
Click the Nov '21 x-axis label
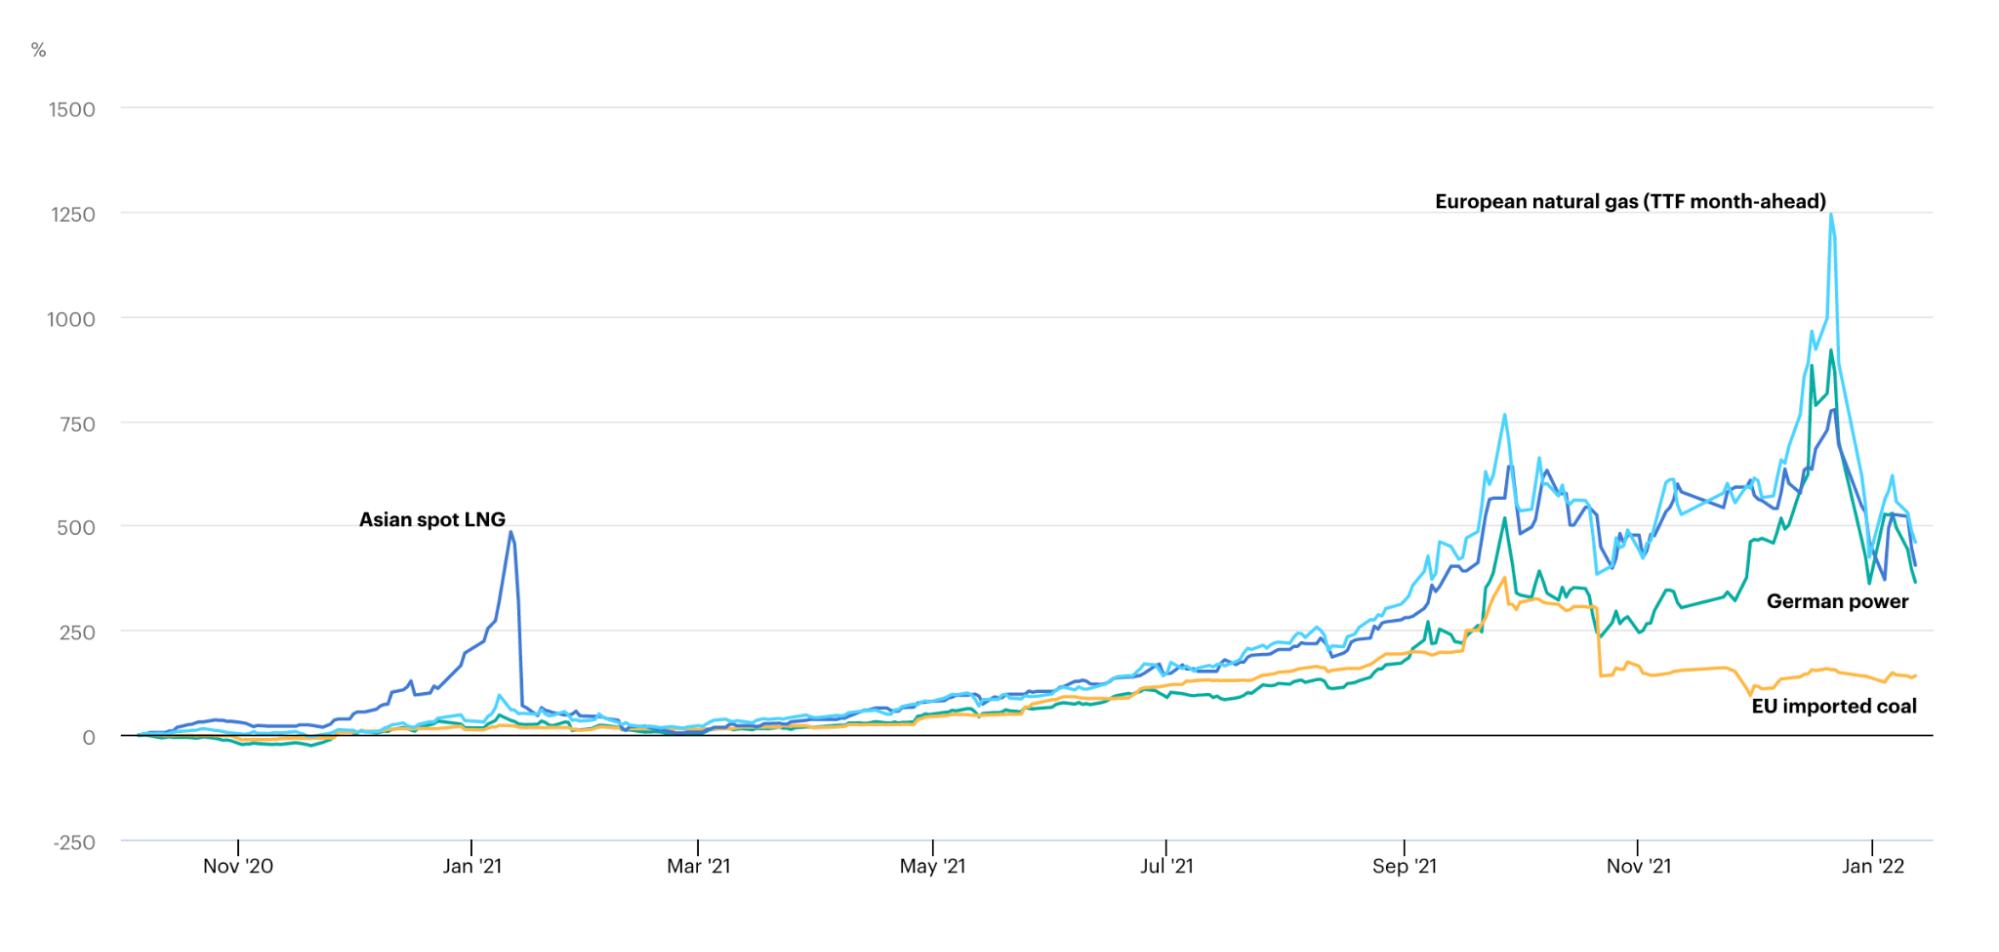[x=1638, y=866]
